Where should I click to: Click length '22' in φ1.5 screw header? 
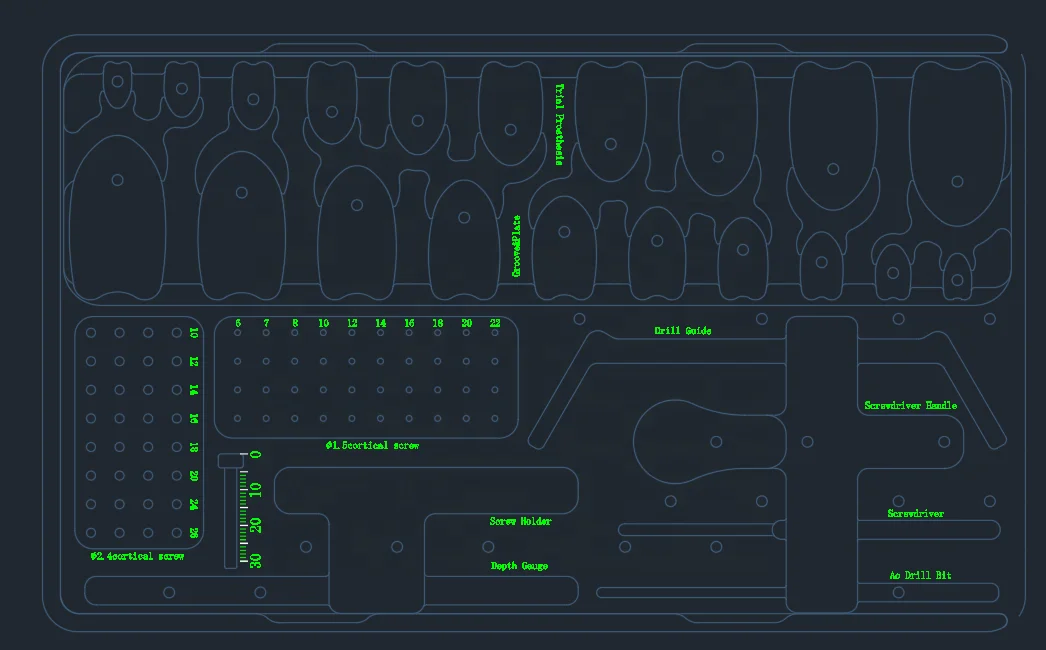495,323
